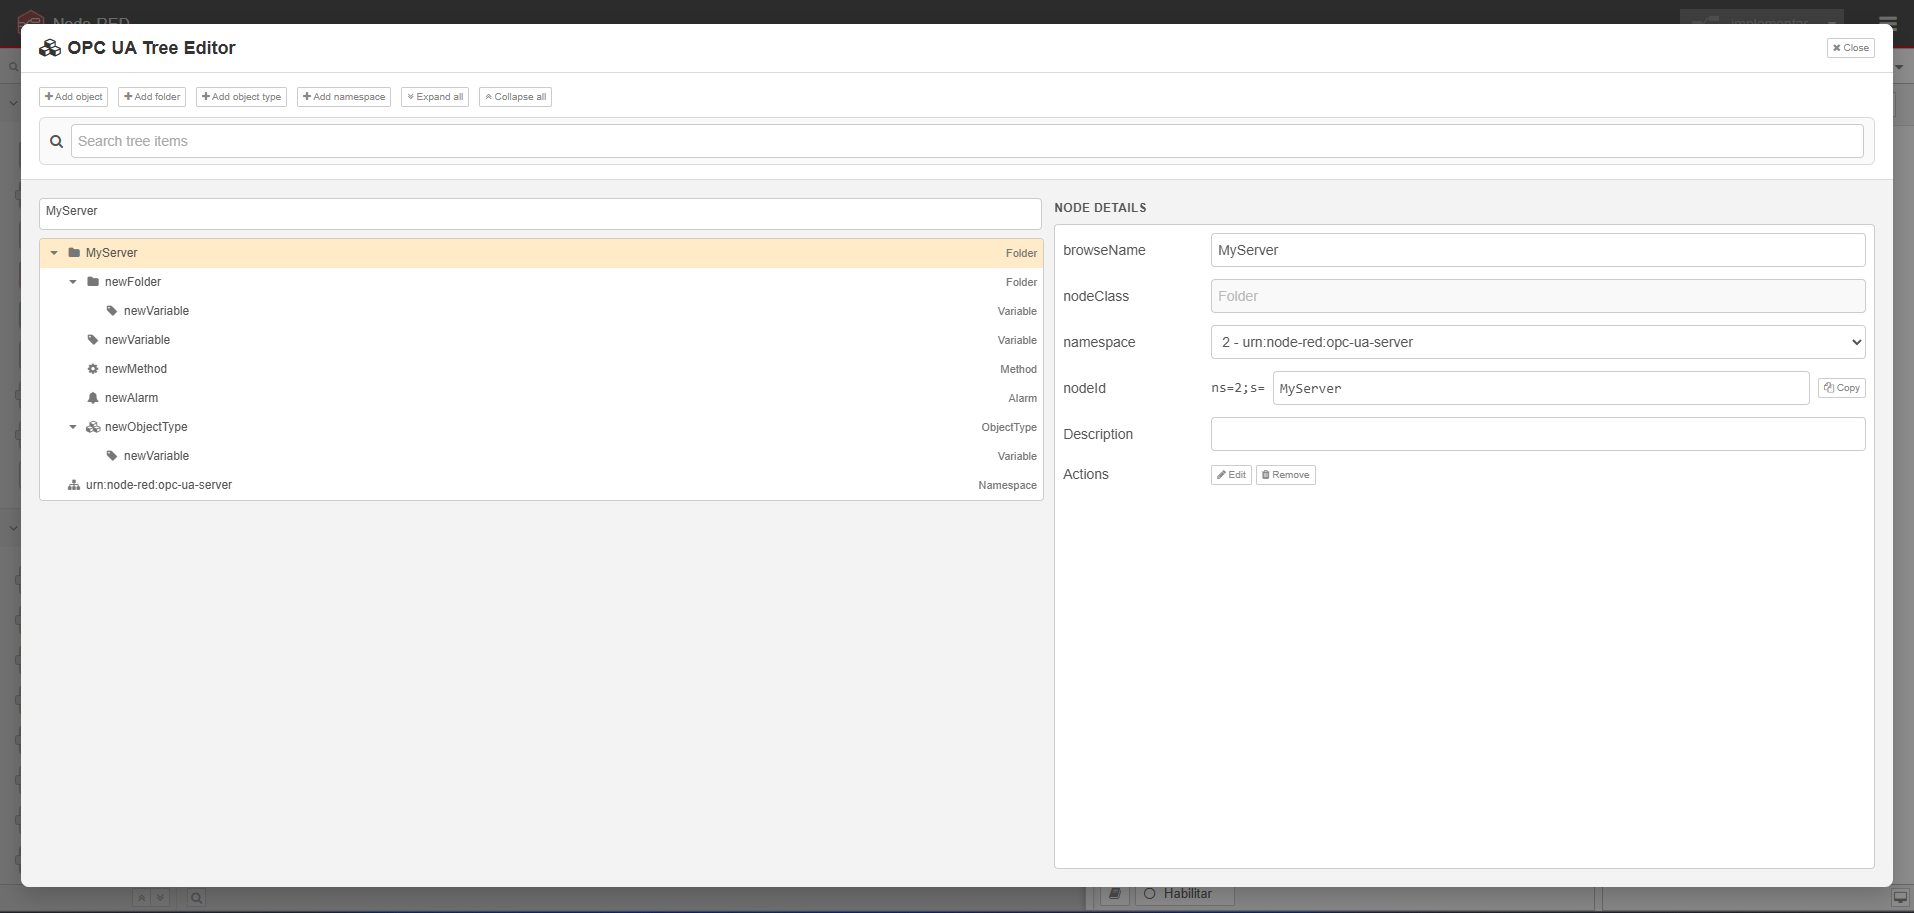
Task: Click the cubes icon next to newObjectType
Action: coord(93,427)
